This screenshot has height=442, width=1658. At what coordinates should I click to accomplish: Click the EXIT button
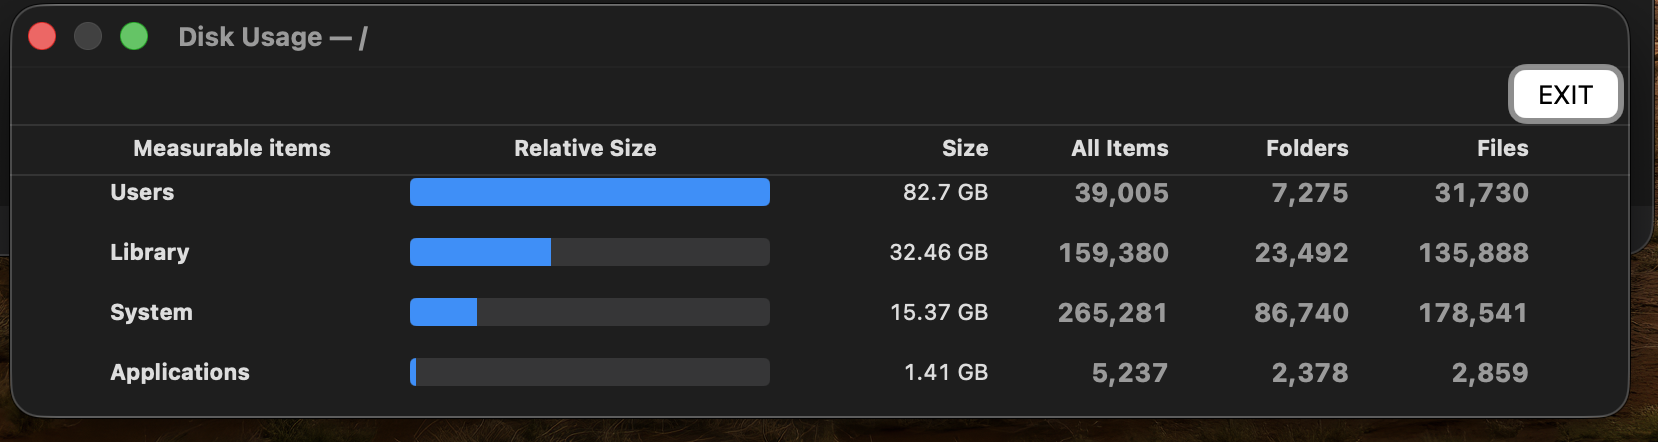[1565, 95]
